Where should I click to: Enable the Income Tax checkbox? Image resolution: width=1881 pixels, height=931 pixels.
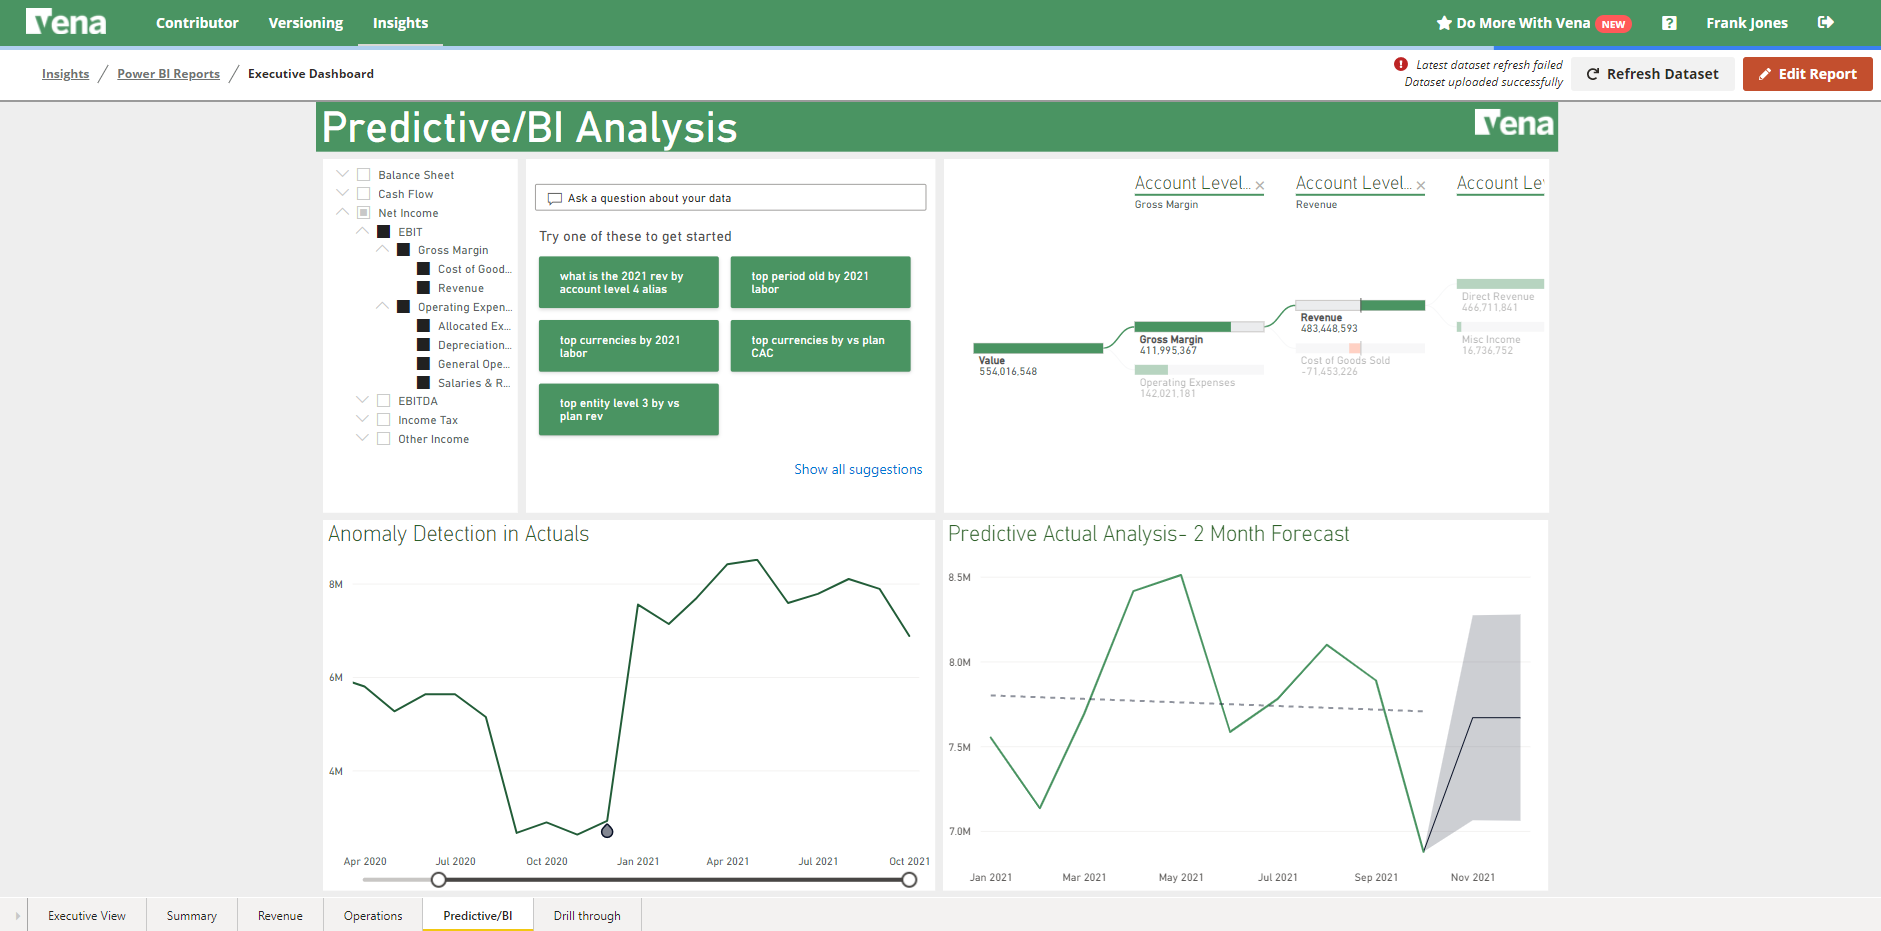pos(383,420)
